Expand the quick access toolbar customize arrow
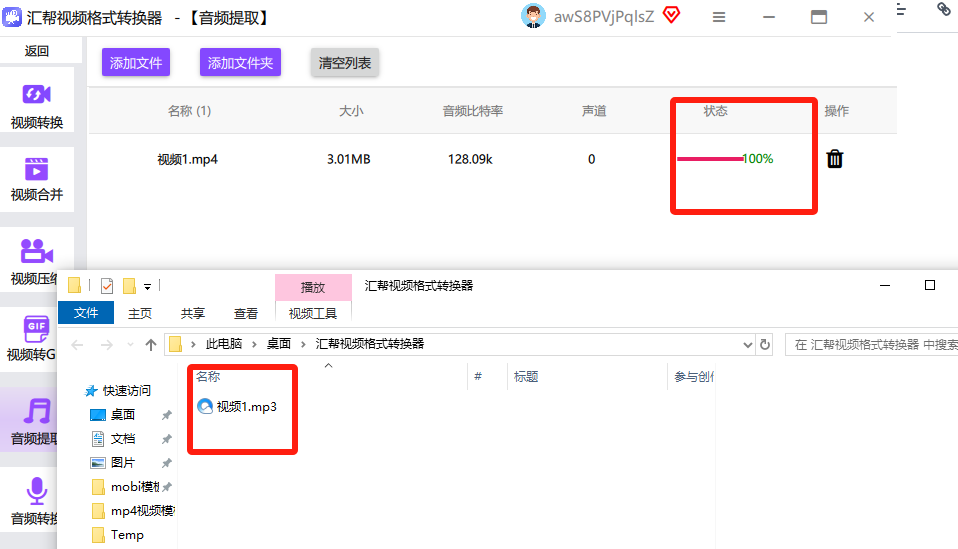 point(147,286)
